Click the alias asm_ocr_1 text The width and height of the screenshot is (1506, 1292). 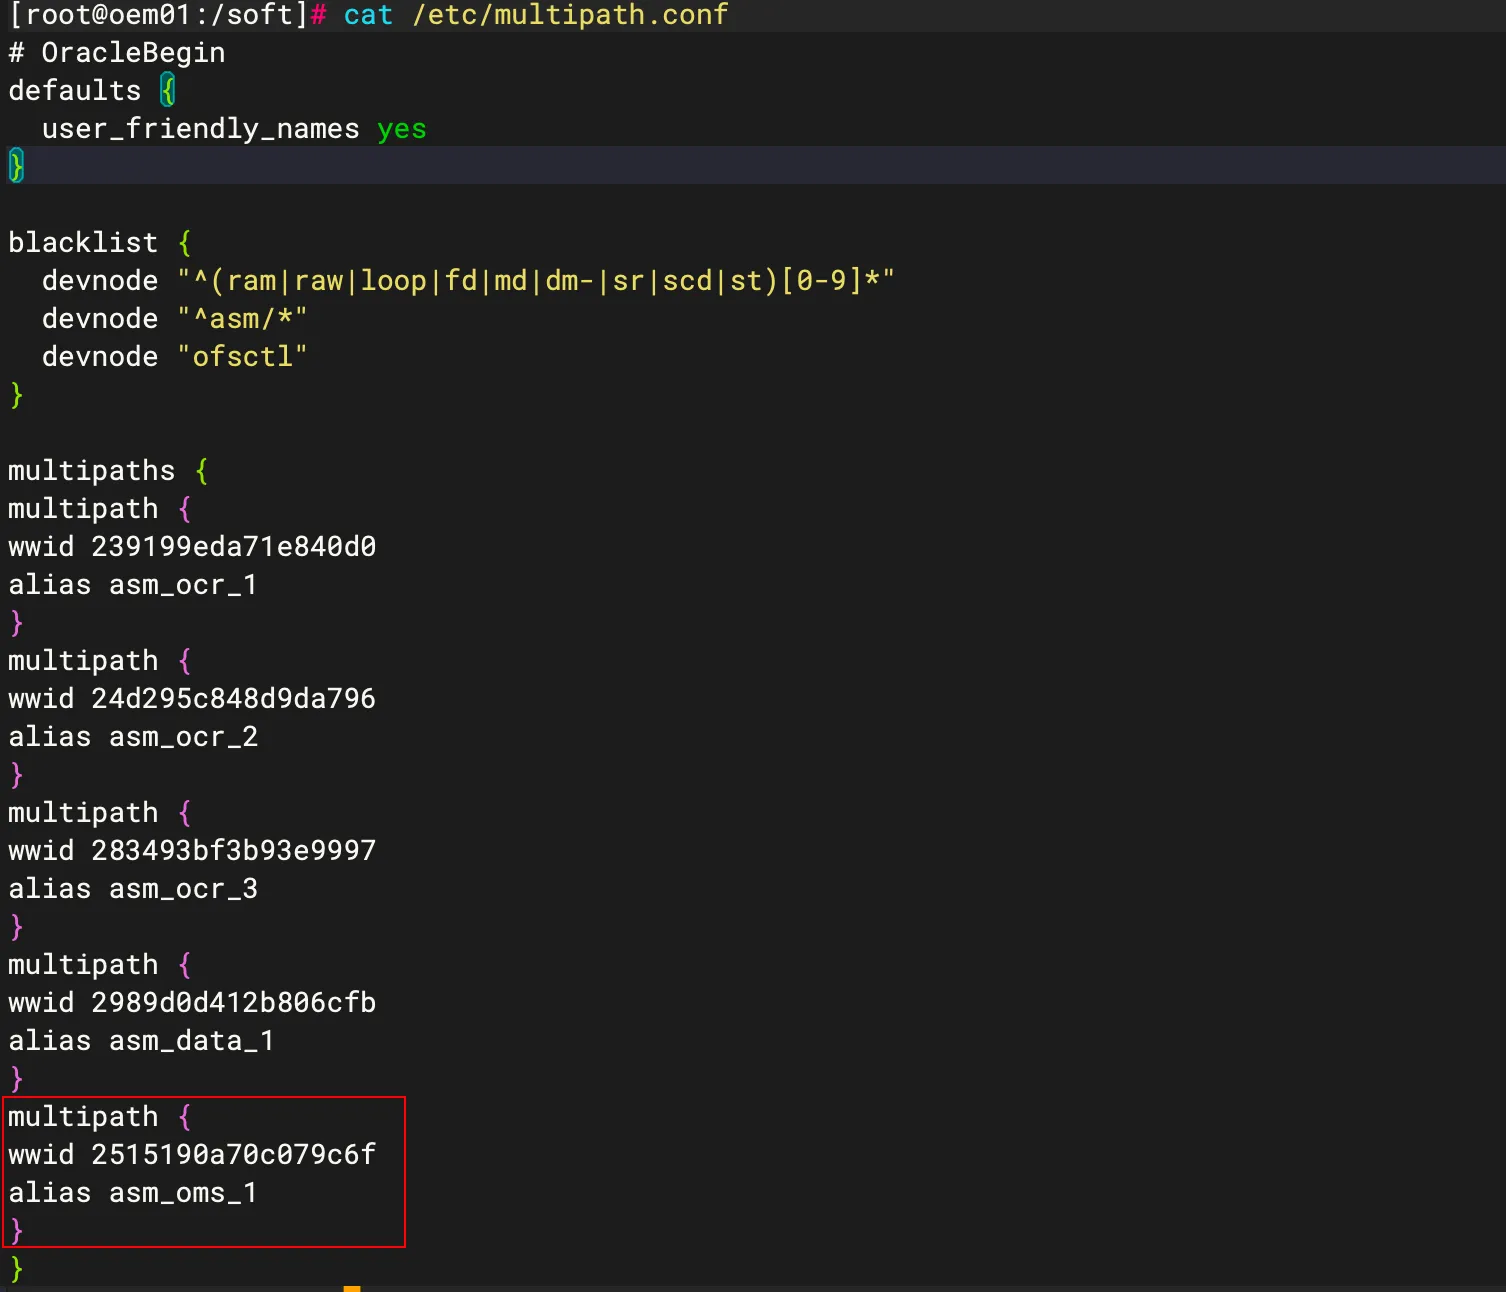(x=133, y=585)
